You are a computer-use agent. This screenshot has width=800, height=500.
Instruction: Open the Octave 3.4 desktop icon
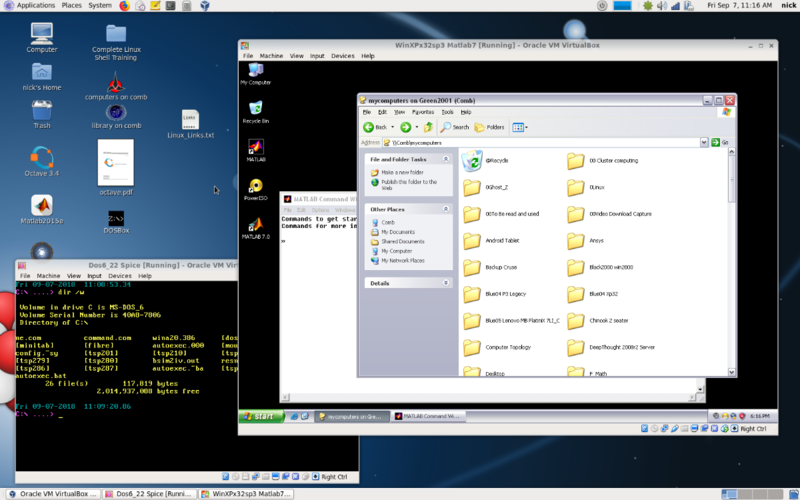click(x=41, y=158)
